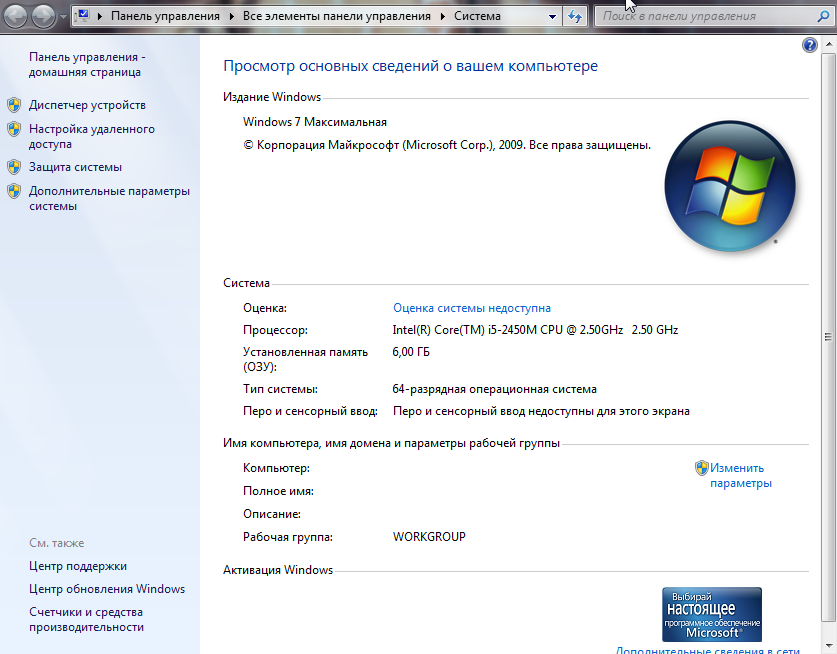Click the refresh icon beside address bar

point(575,17)
